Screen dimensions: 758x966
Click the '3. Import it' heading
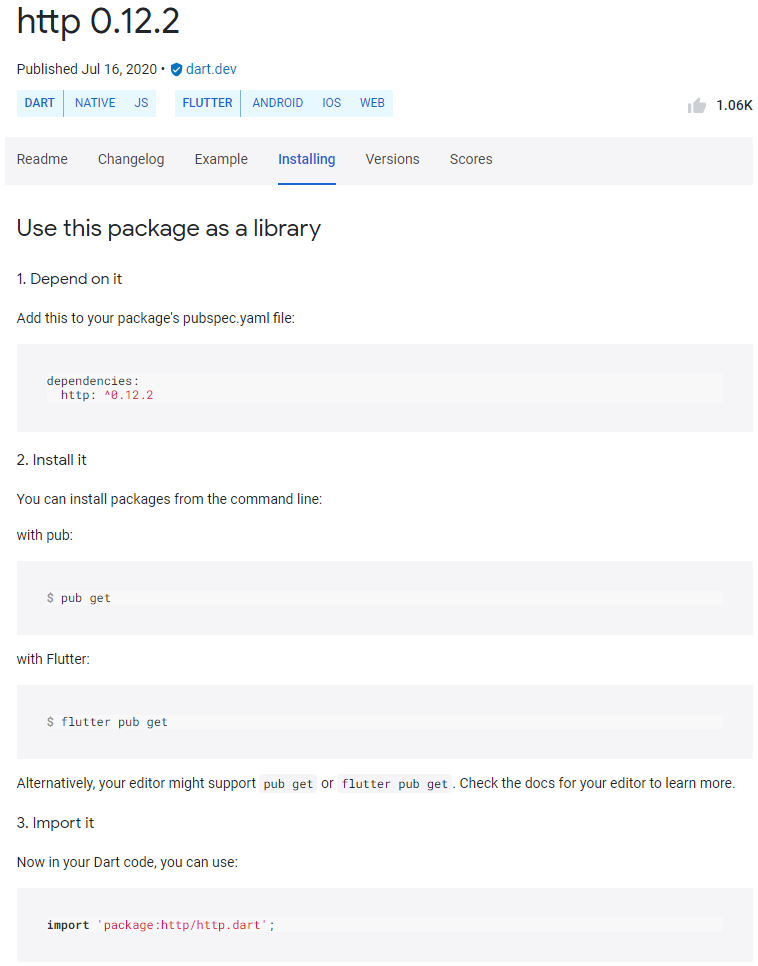click(x=55, y=823)
